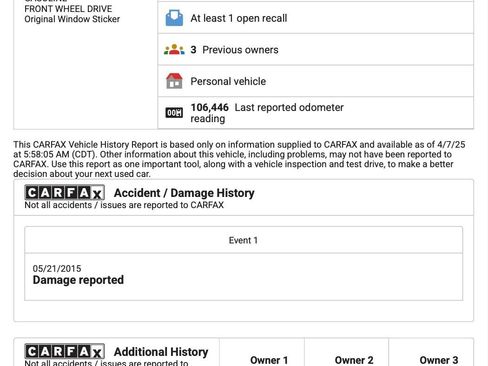Open the Original Window Sticker link
Image resolution: width=488 pixels, height=366 pixels.
point(72,19)
